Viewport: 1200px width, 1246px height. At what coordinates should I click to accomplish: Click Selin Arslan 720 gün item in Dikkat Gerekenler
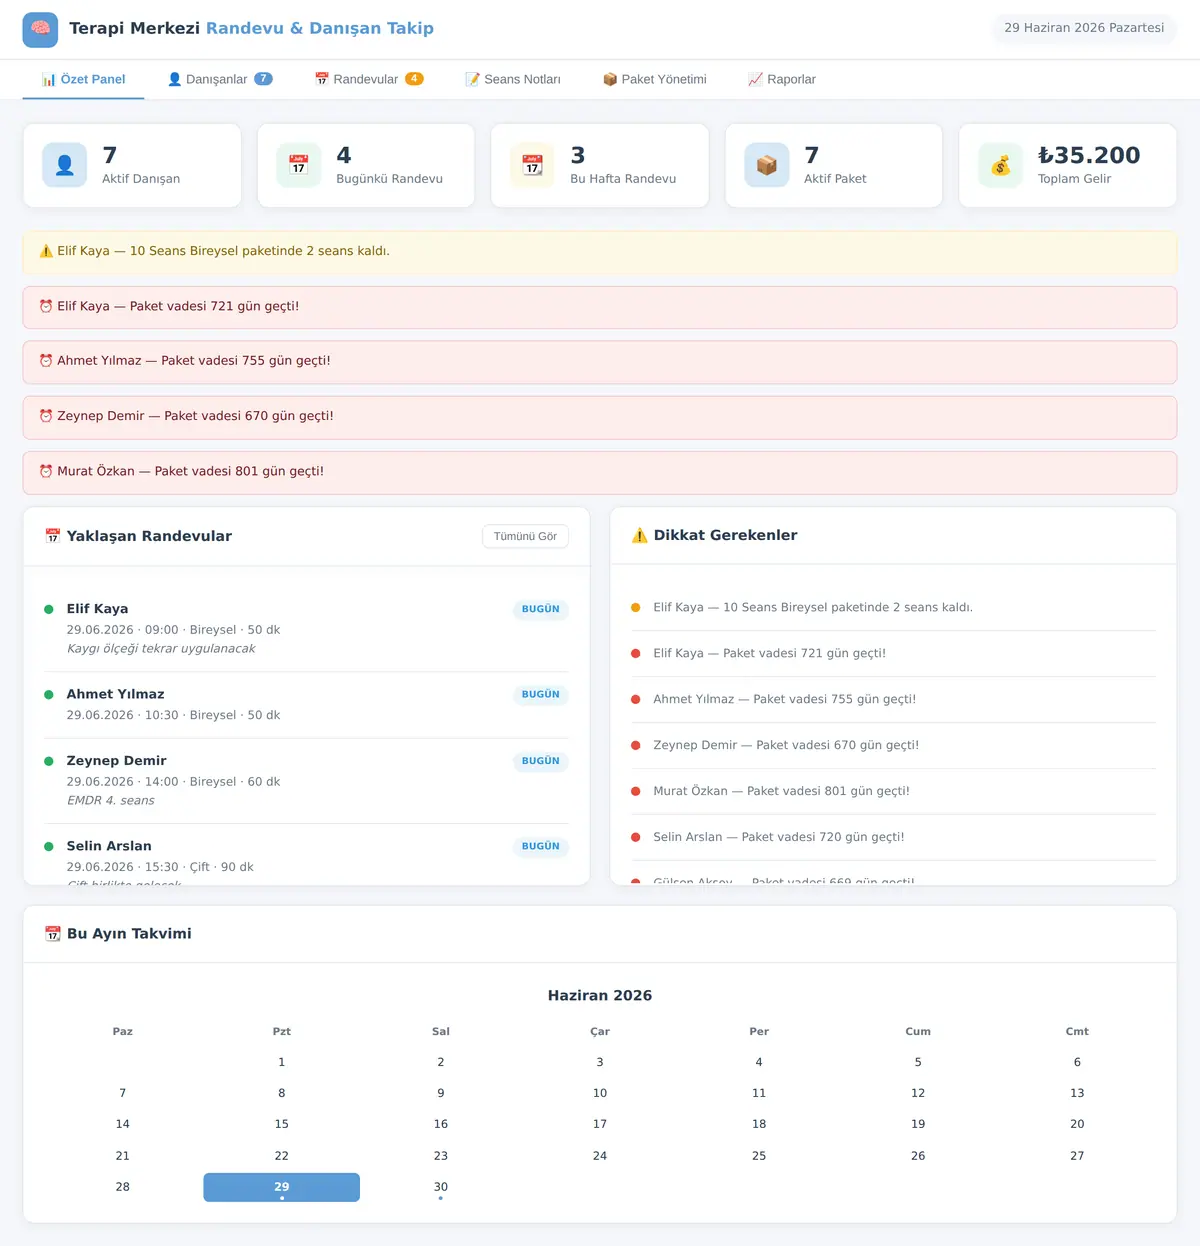click(894, 837)
